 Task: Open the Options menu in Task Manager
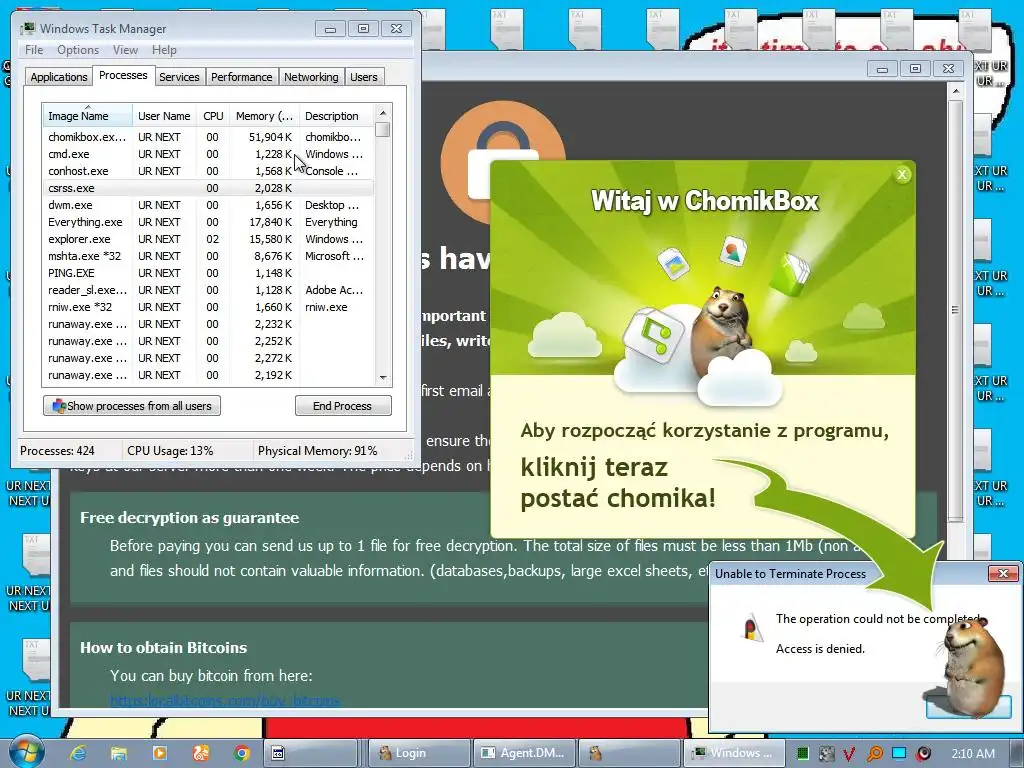(78, 50)
